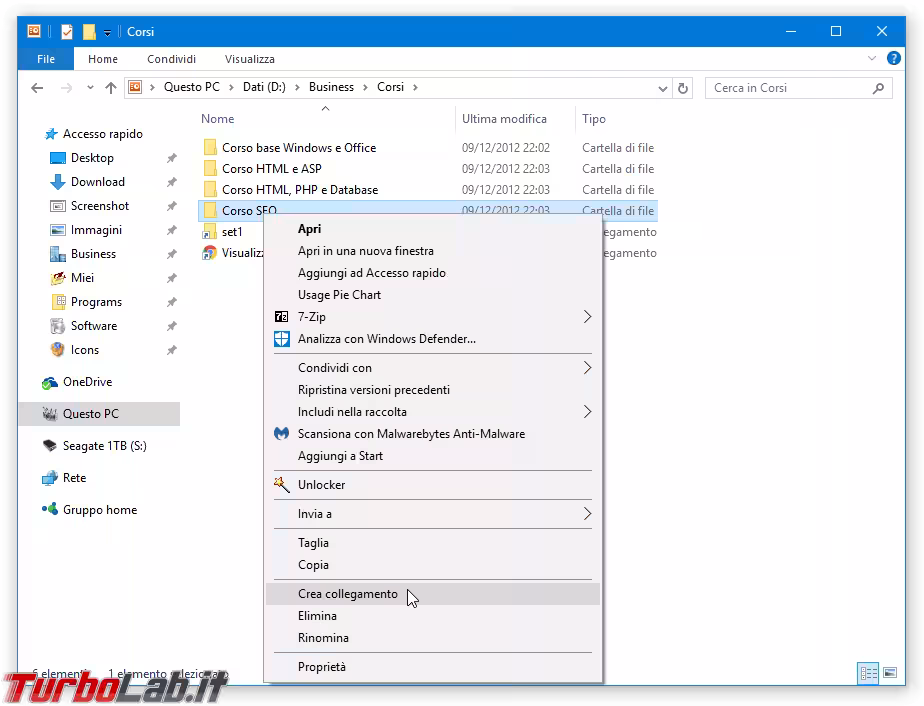Select Seagate 1TB drive in sidebar

(104, 446)
